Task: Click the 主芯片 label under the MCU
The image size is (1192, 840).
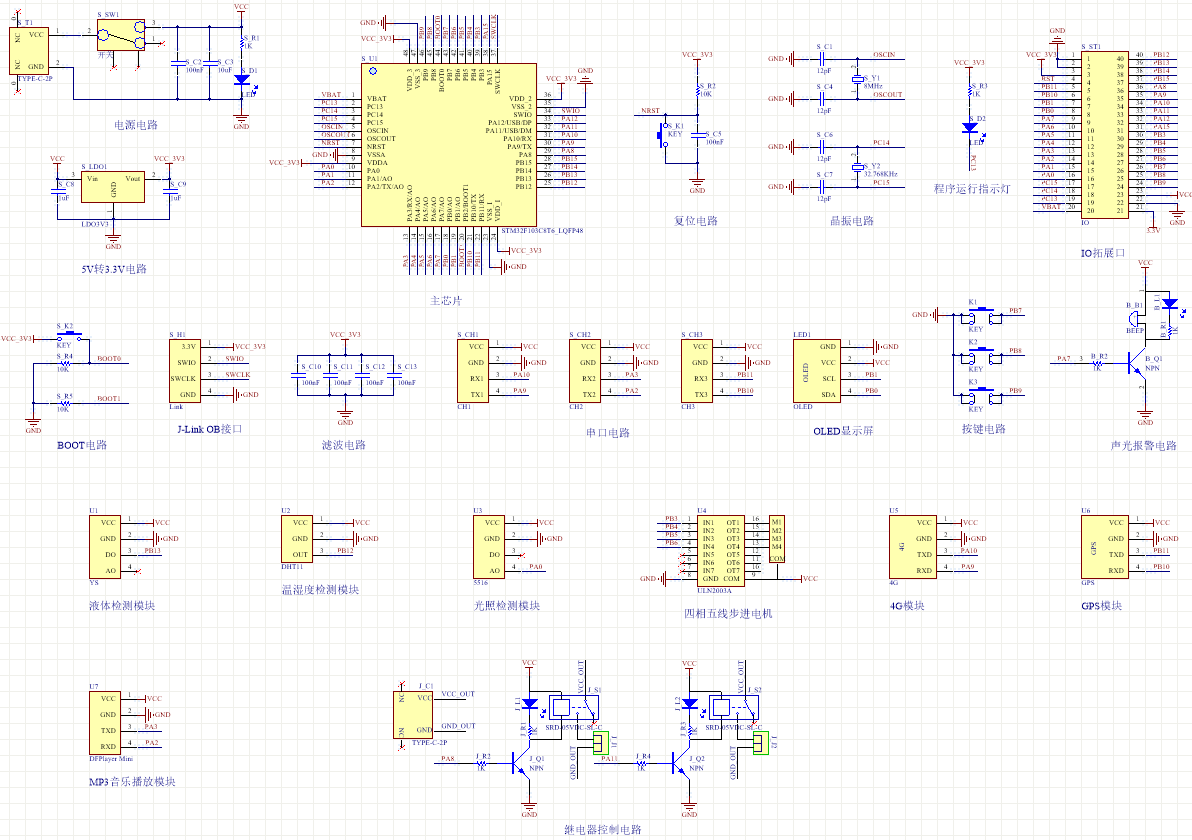Action: click(x=445, y=301)
